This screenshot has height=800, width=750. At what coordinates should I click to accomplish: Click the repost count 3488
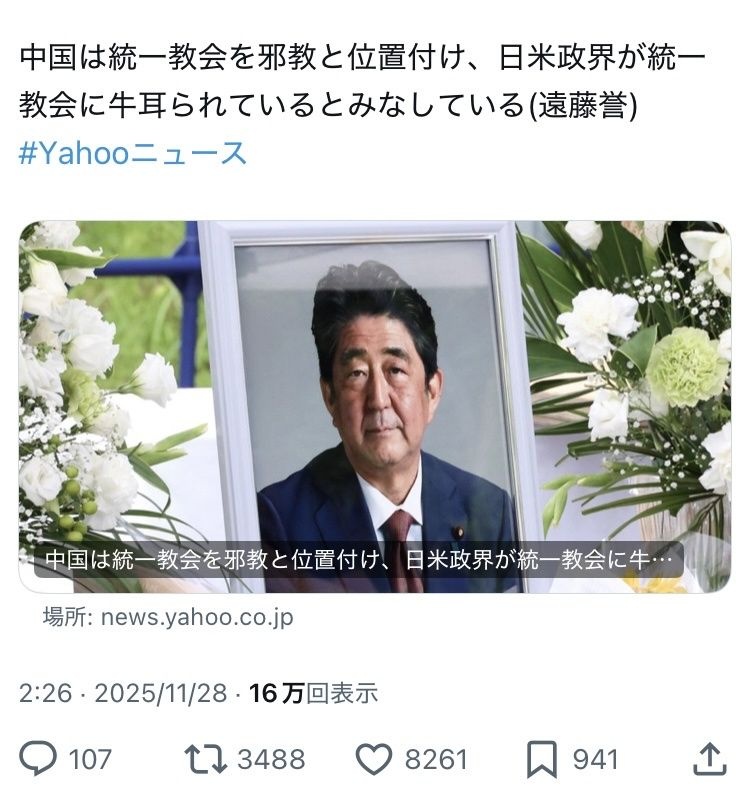pos(271,759)
